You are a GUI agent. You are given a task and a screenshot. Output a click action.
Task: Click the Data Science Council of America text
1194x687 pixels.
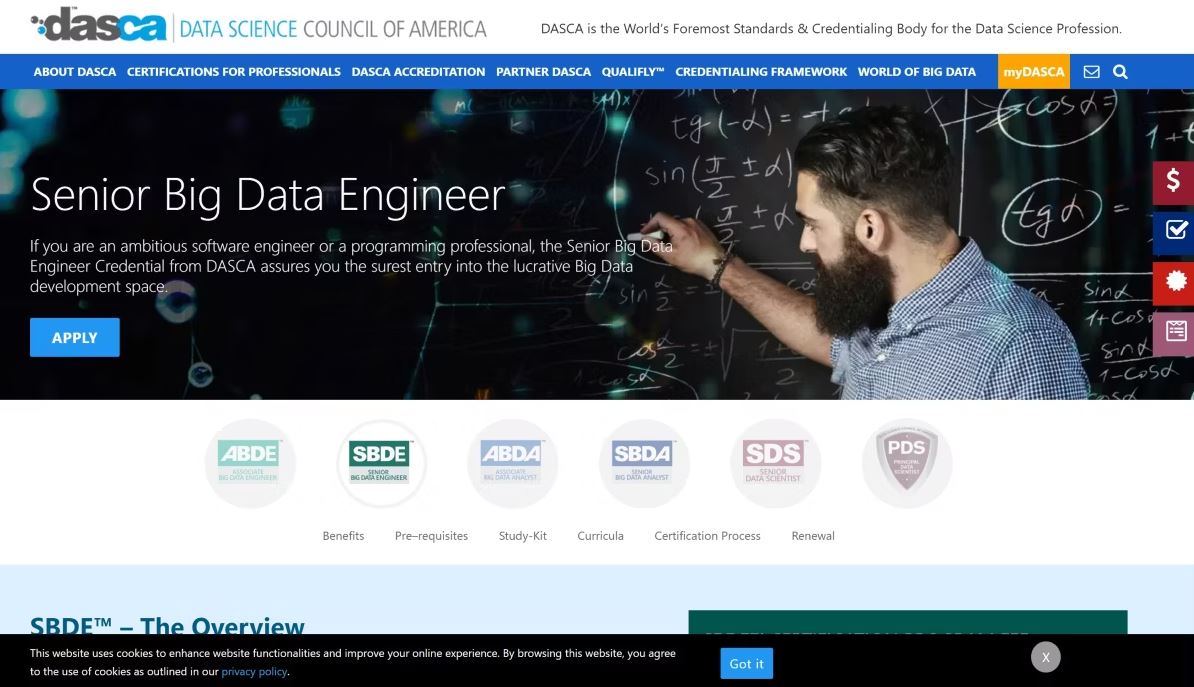tap(333, 29)
